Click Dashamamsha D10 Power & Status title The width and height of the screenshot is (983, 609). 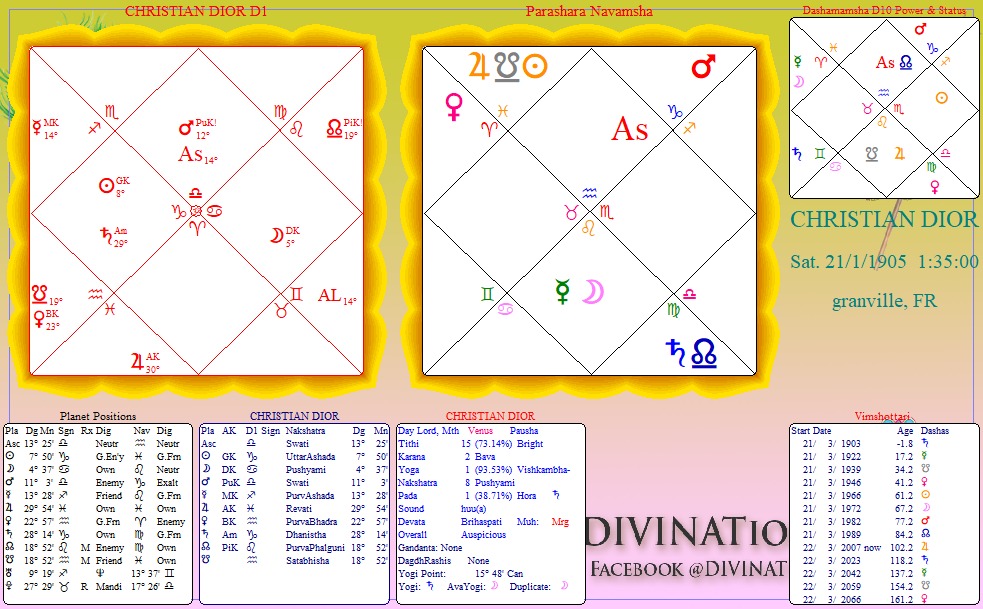(x=884, y=10)
